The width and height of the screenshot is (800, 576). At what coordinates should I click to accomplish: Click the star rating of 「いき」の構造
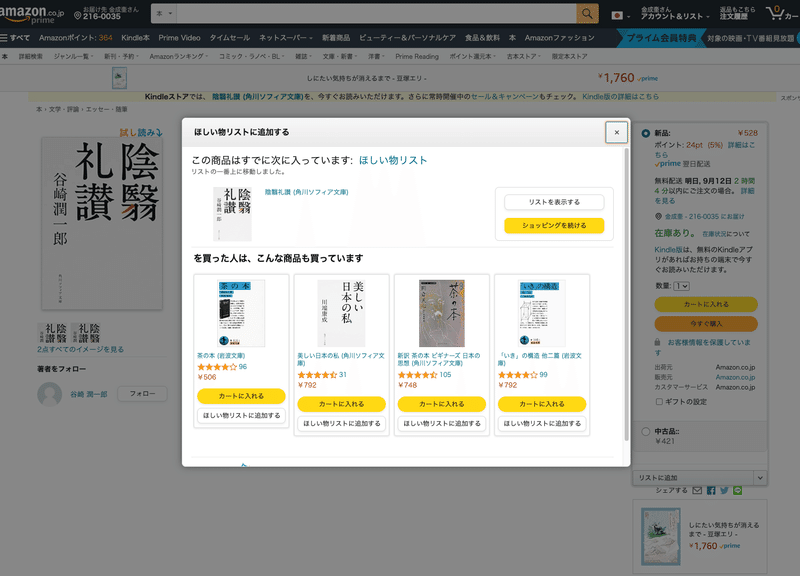point(517,374)
